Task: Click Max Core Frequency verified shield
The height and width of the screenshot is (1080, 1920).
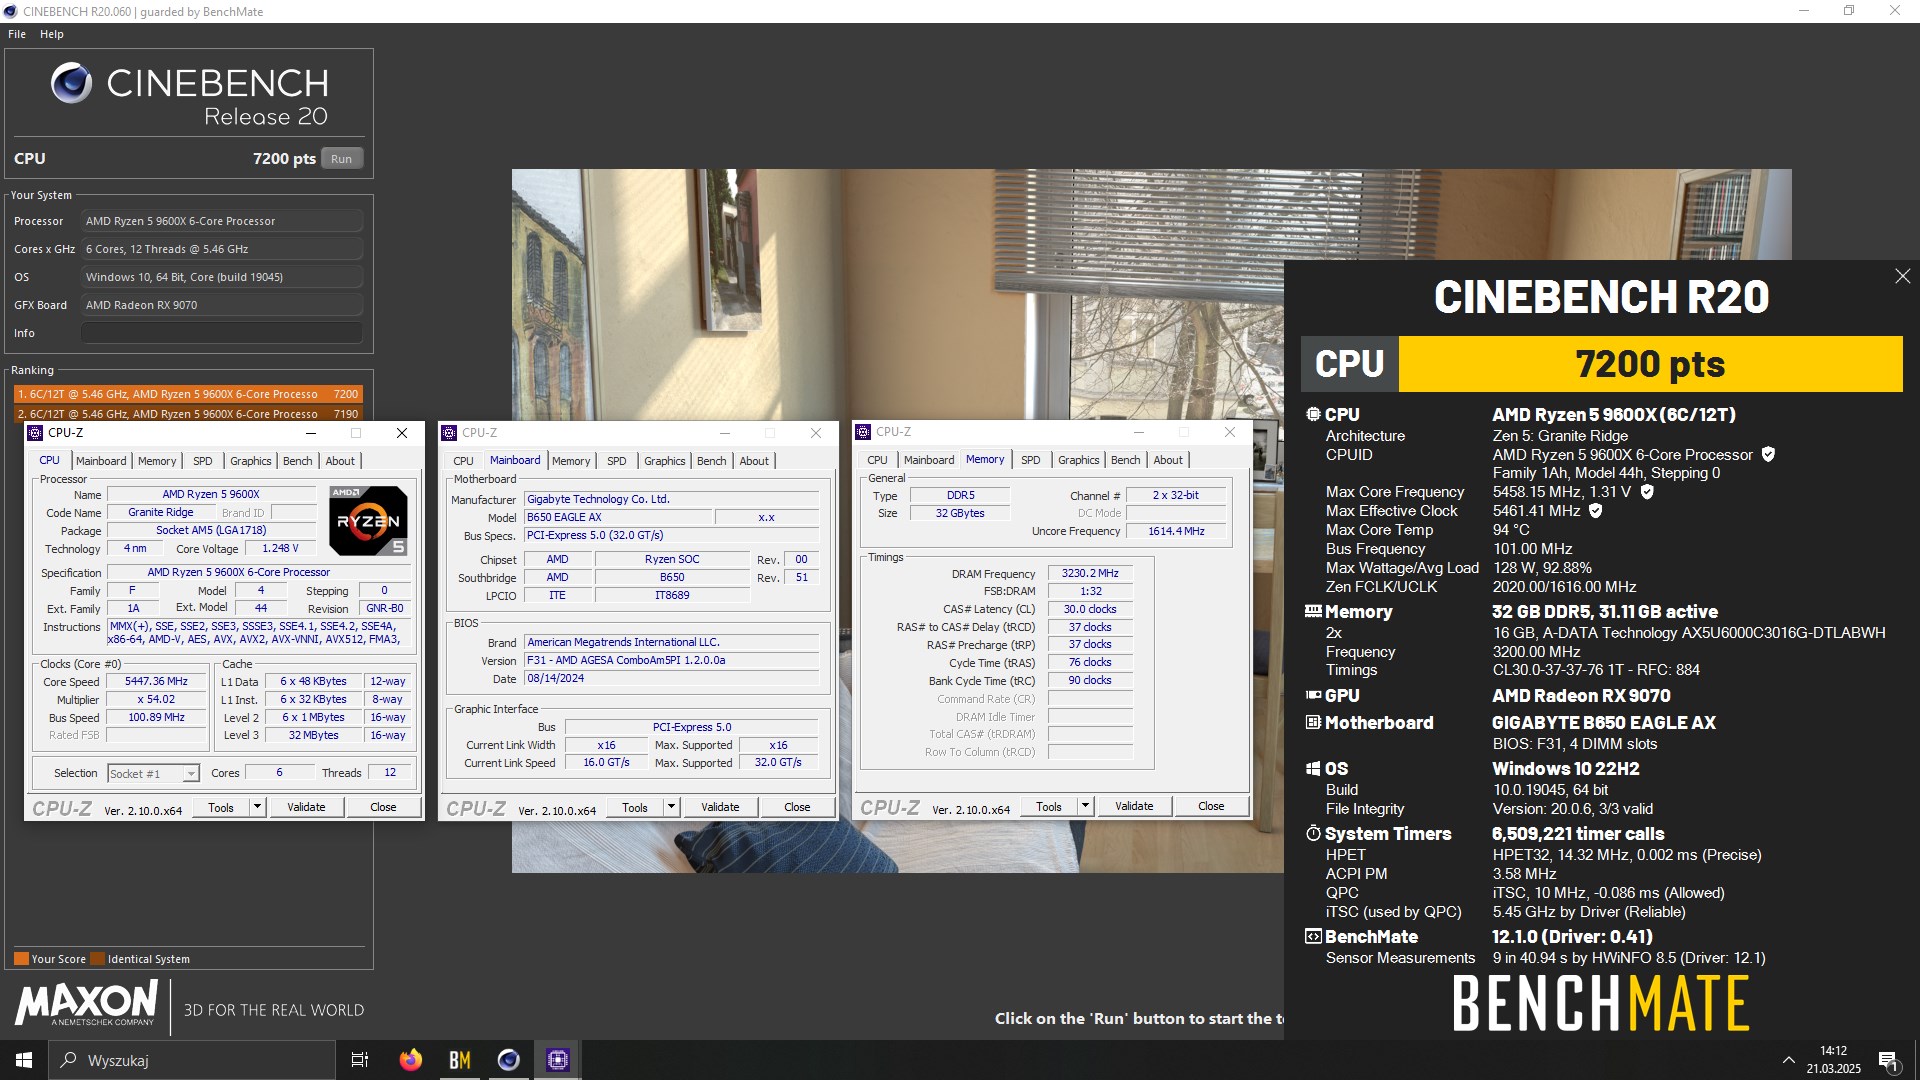Action: [x=1647, y=492]
